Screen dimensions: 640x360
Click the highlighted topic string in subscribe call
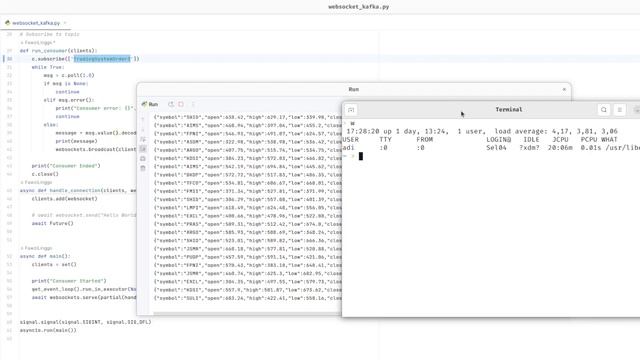point(102,59)
